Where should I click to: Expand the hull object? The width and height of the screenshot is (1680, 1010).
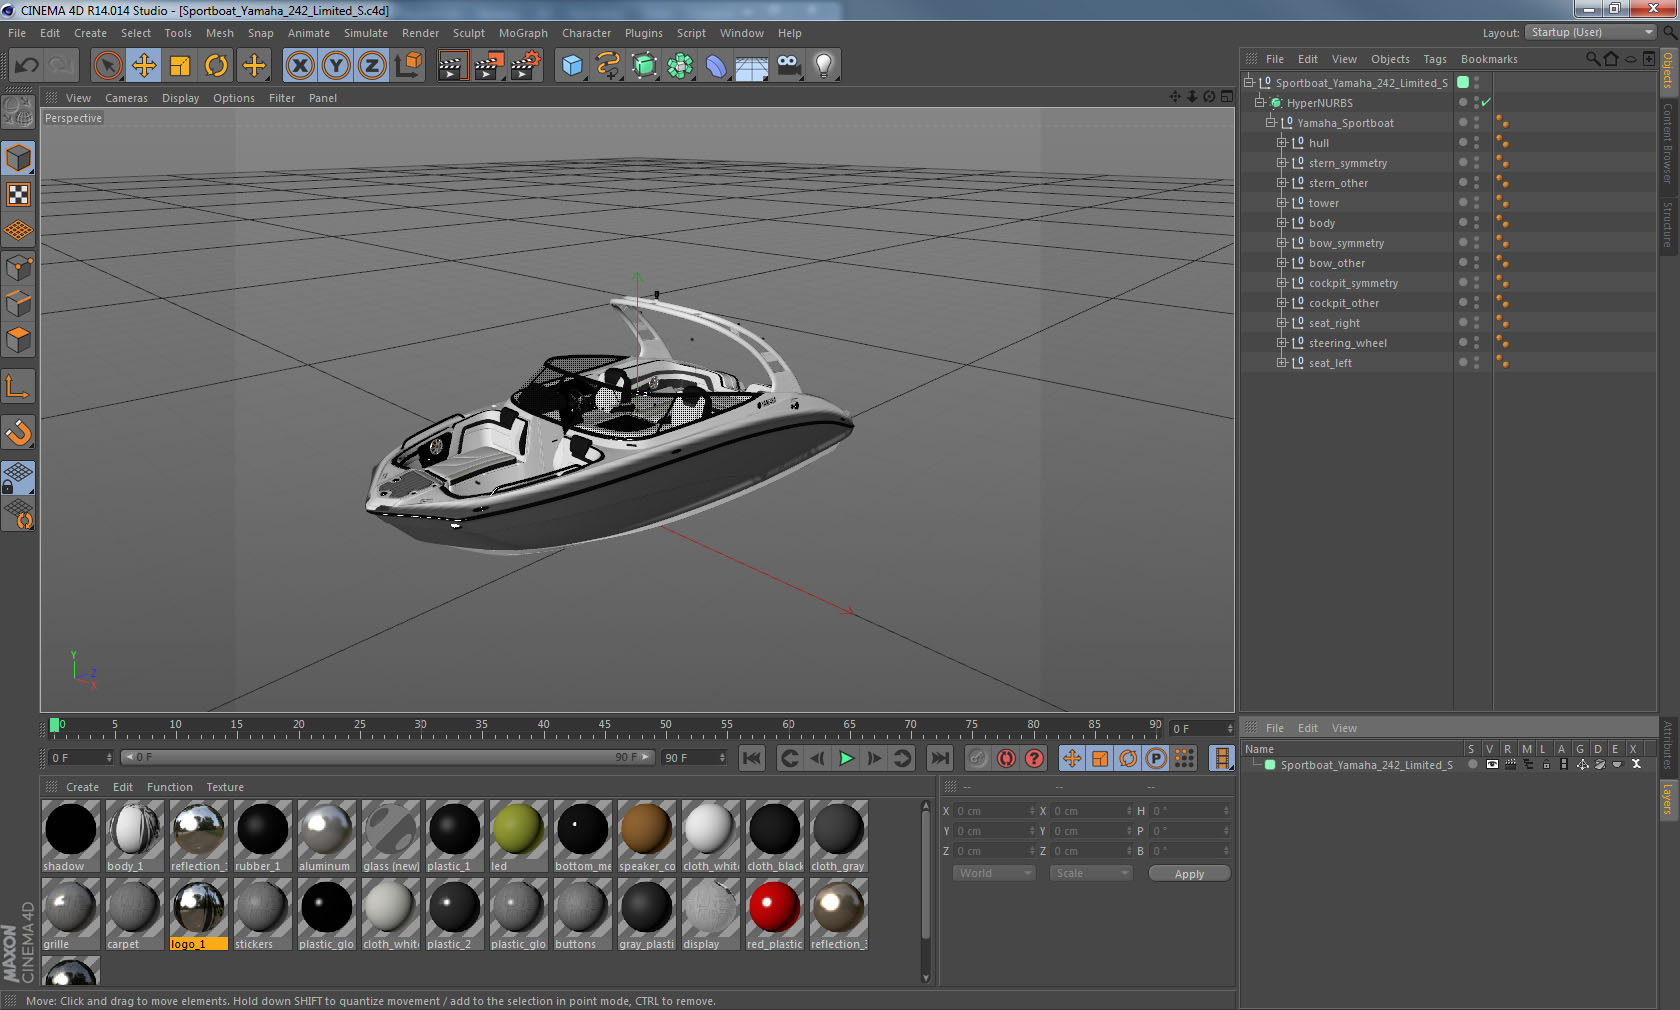click(x=1282, y=142)
